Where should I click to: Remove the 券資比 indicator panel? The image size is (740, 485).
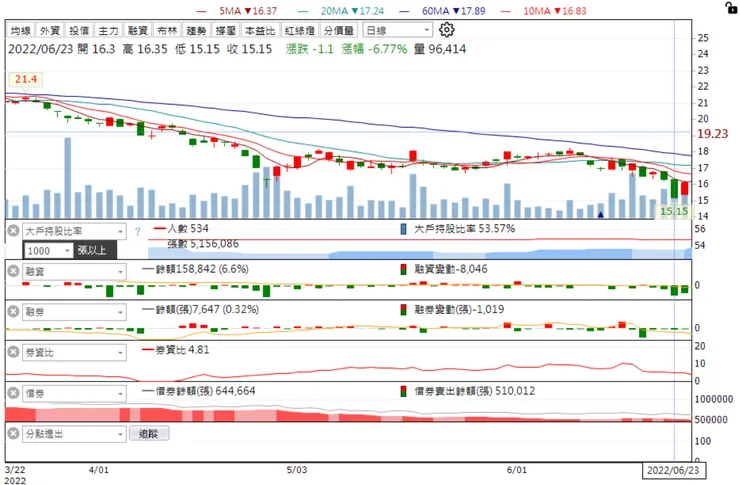[14, 352]
